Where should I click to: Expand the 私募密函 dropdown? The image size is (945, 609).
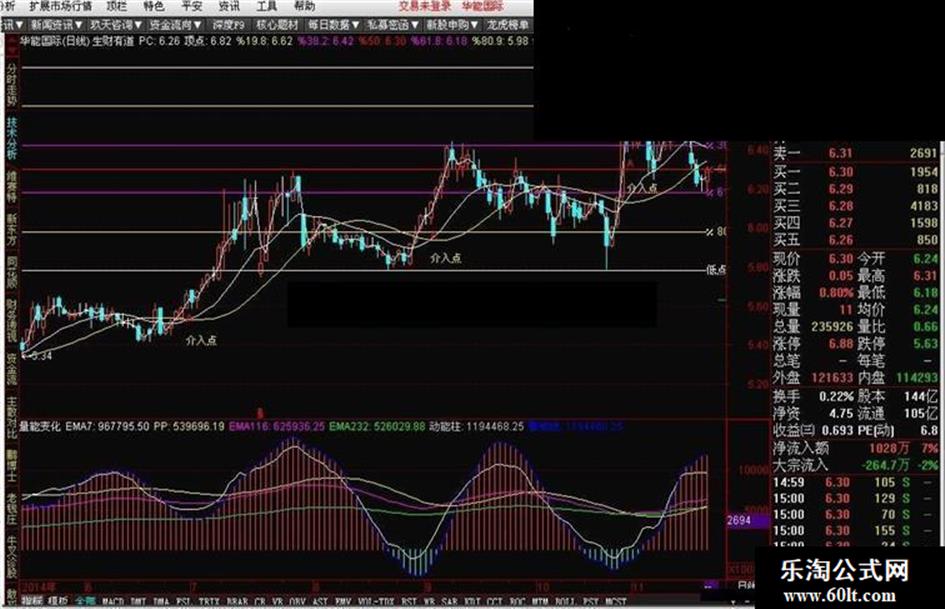(392, 25)
